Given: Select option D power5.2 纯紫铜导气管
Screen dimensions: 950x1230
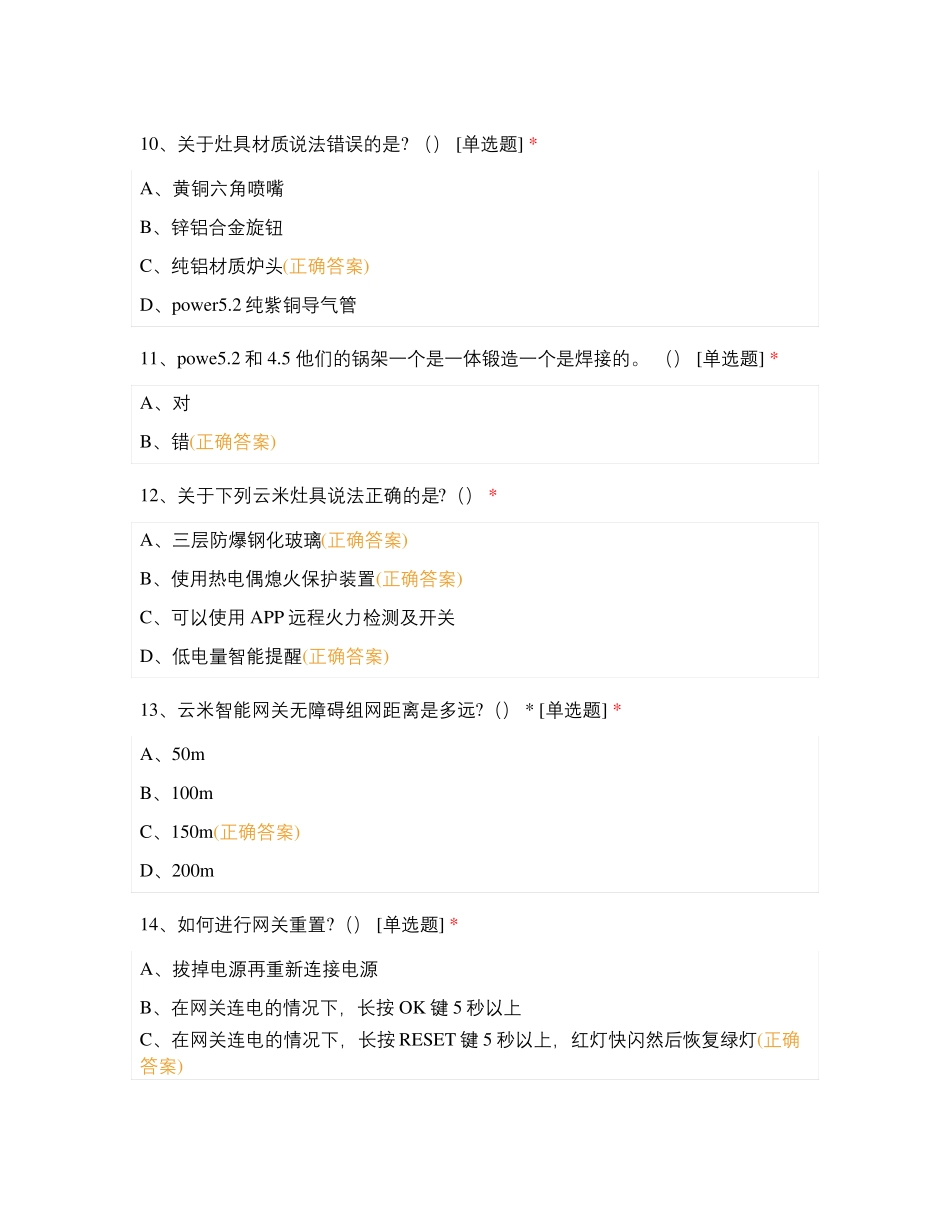Looking at the screenshot, I should [x=248, y=305].
